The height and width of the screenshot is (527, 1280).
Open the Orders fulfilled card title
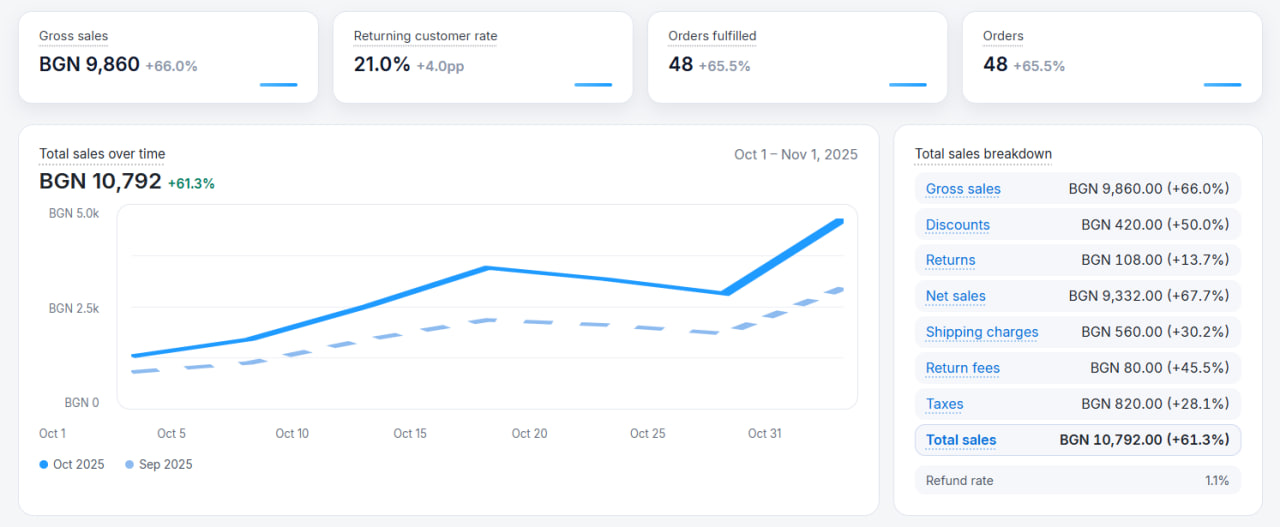click(x=712, y=36)
